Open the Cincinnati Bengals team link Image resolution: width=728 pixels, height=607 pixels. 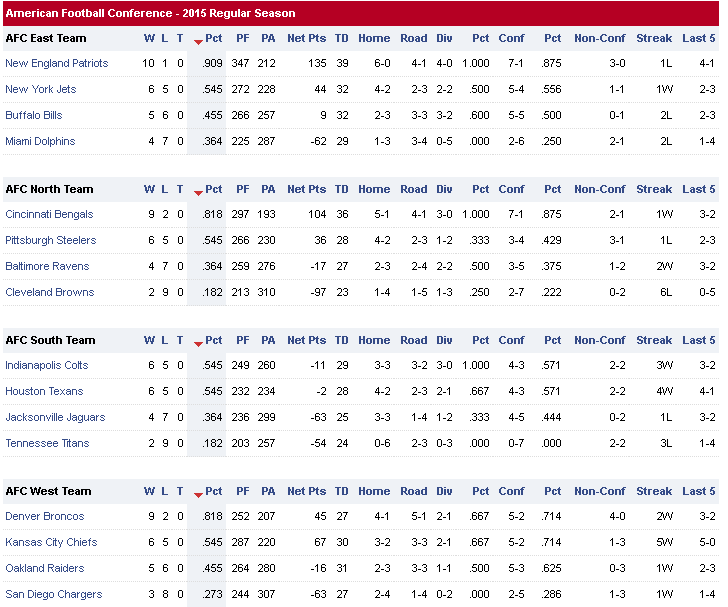(x=49, y=214)
